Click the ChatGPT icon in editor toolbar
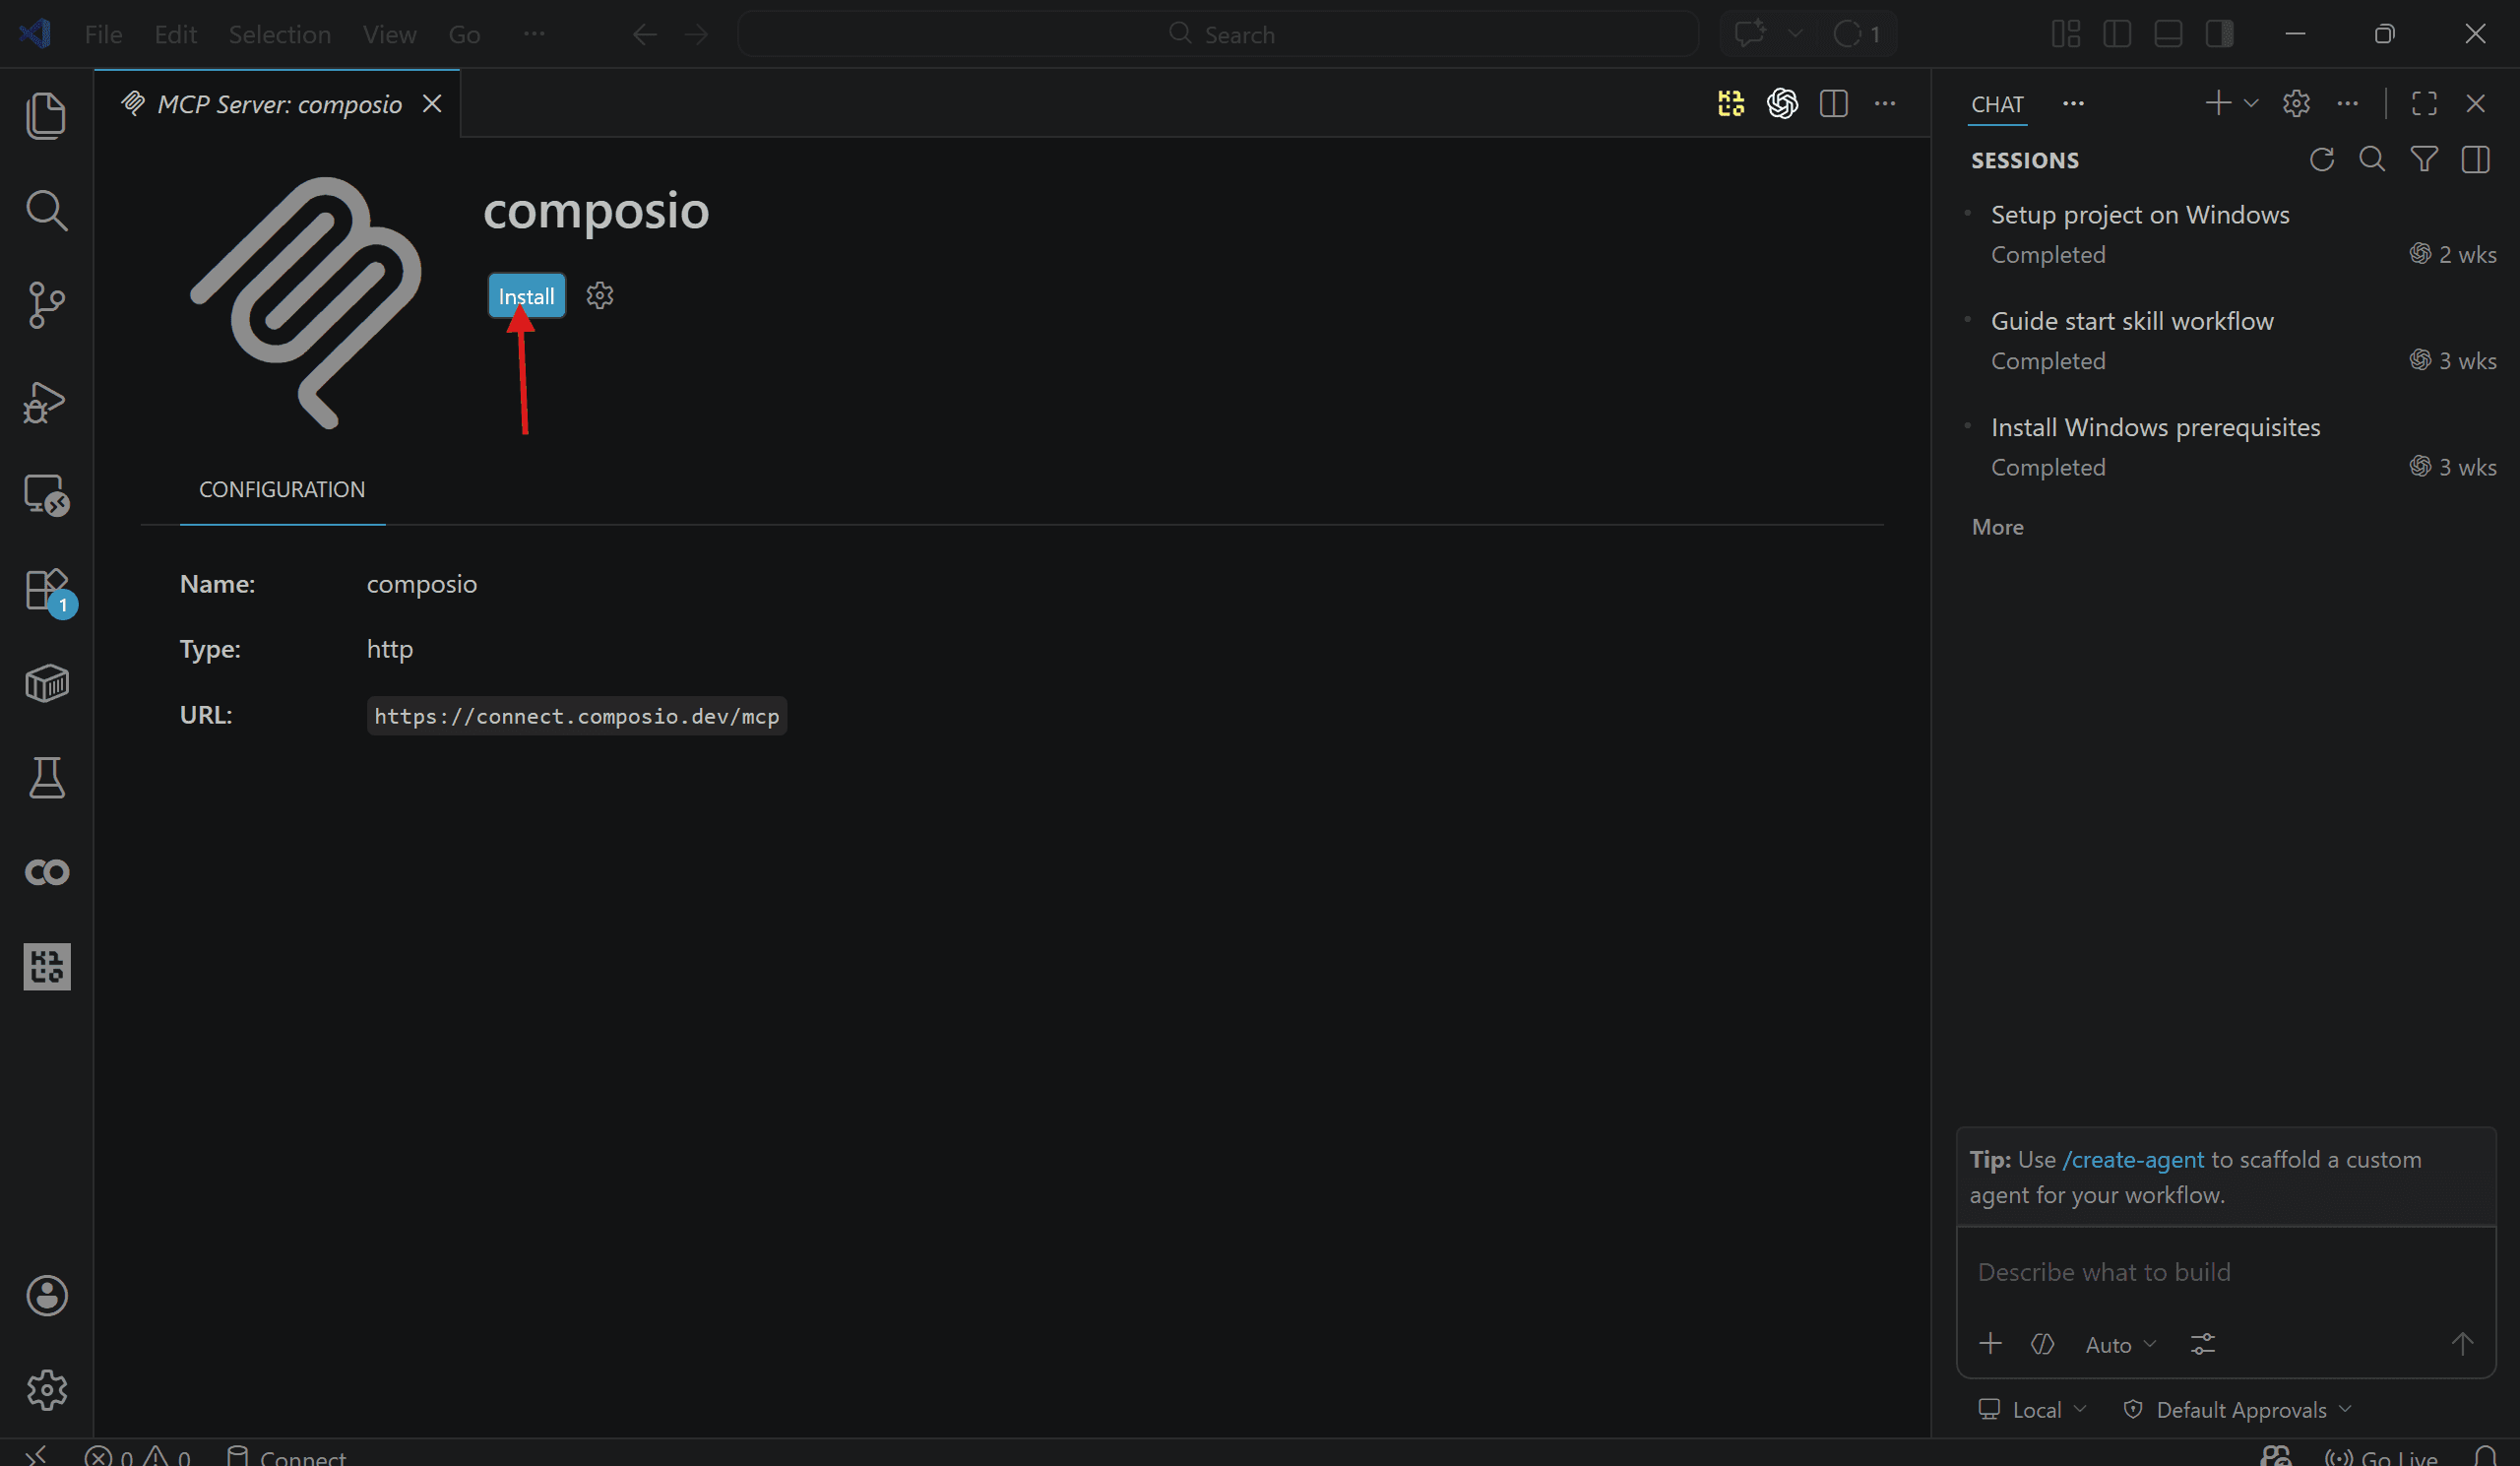The height and width of the screenshot is (1466, 2520). click(1782, 104)
